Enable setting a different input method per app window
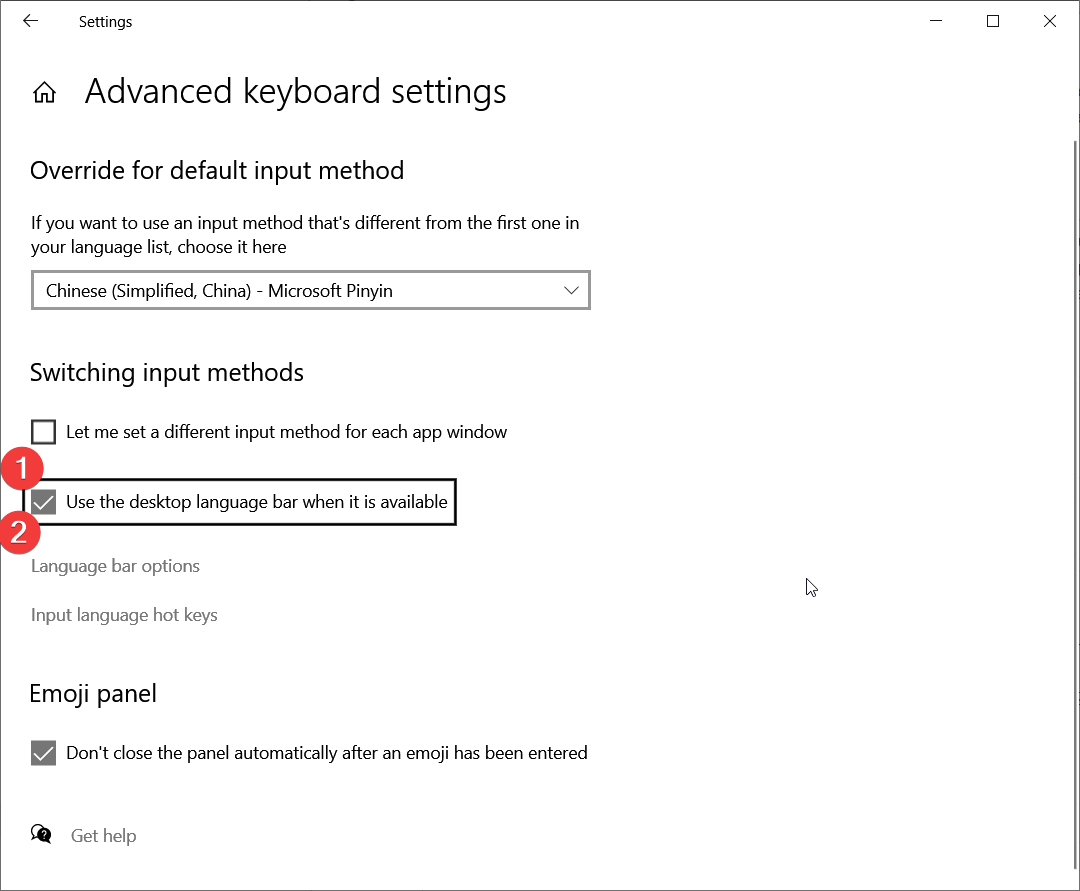Image resolution: width=1080 pixels, height=891 pixels. click(x=43, y=431)
